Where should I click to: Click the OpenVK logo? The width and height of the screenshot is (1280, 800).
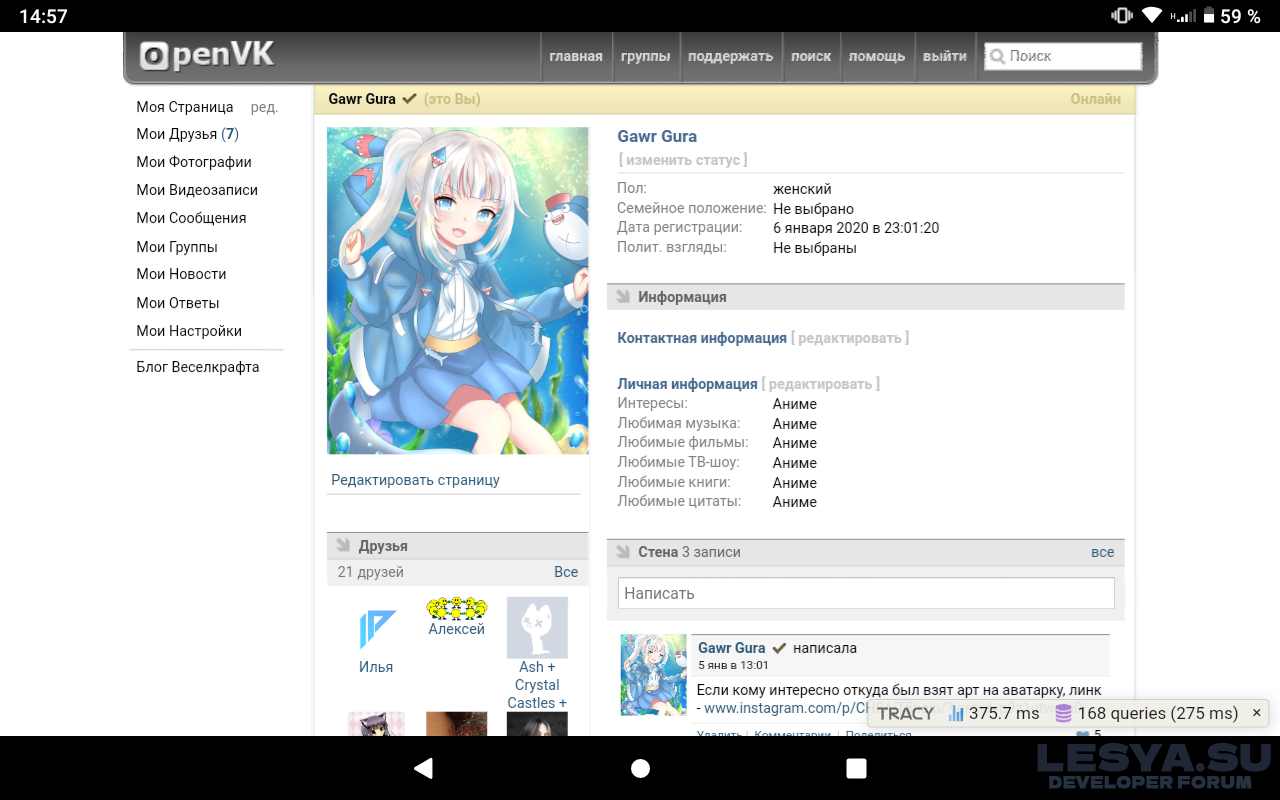[207, 55]
